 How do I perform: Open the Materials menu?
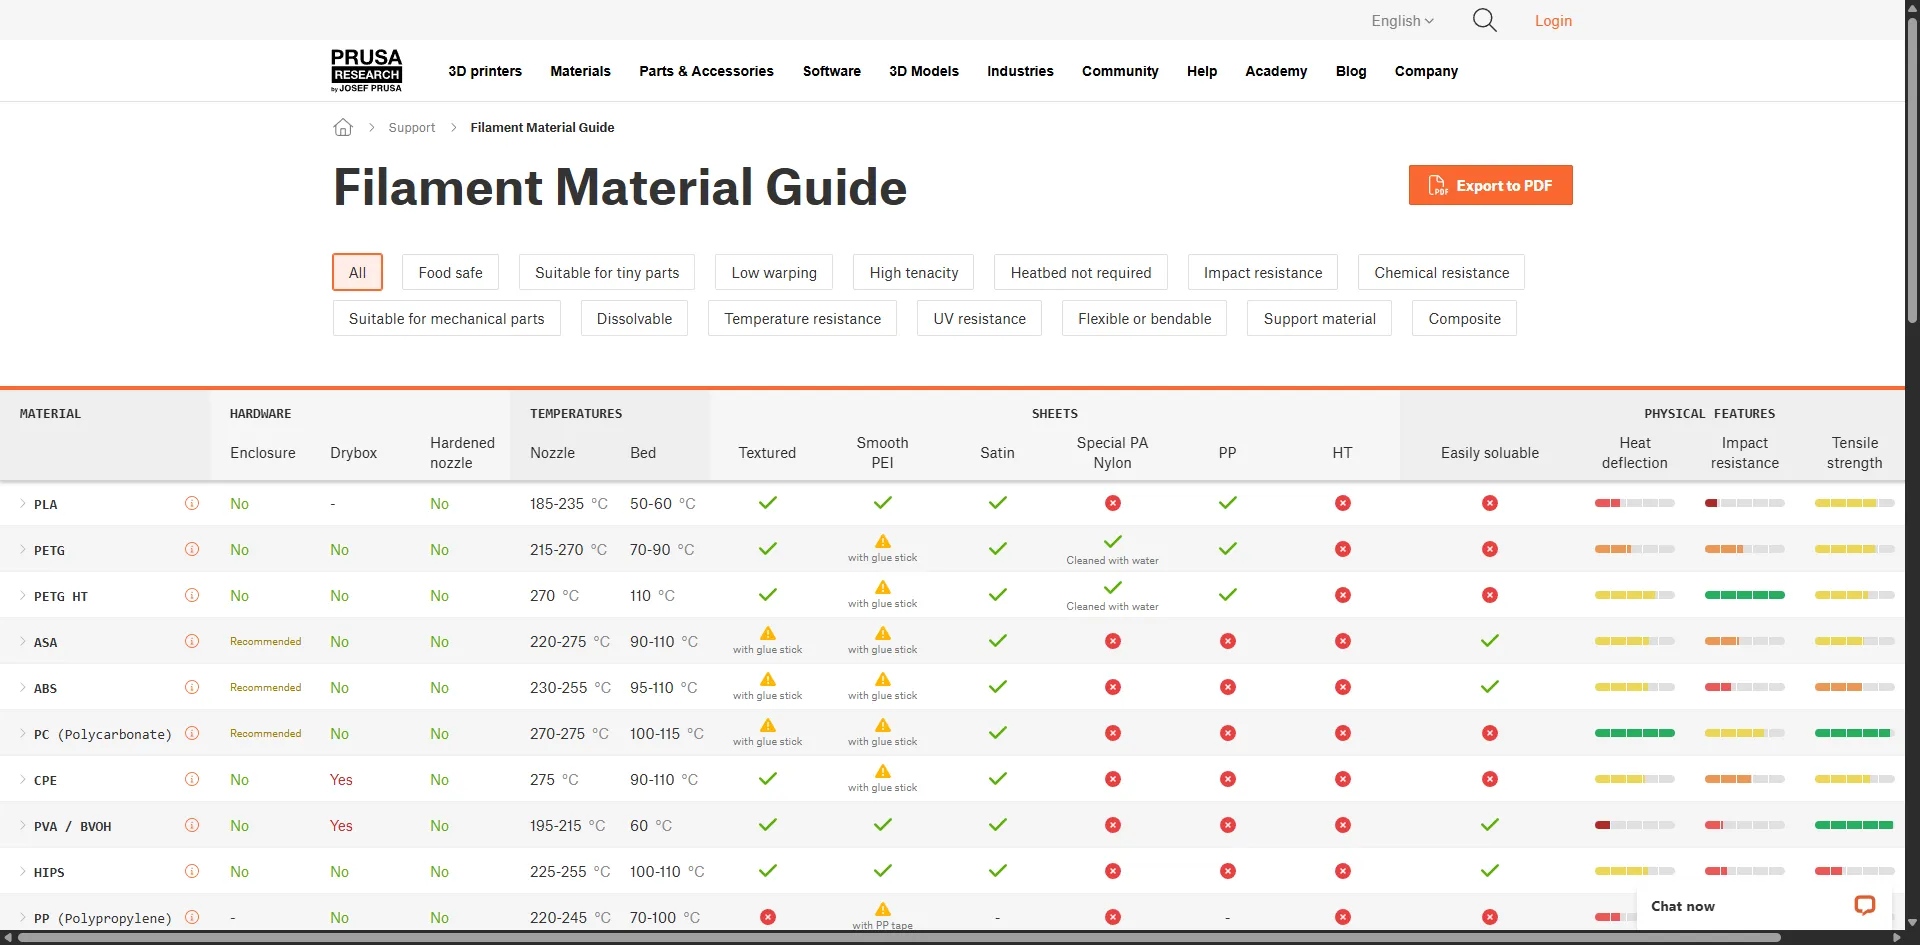click(x=580, y=71)
